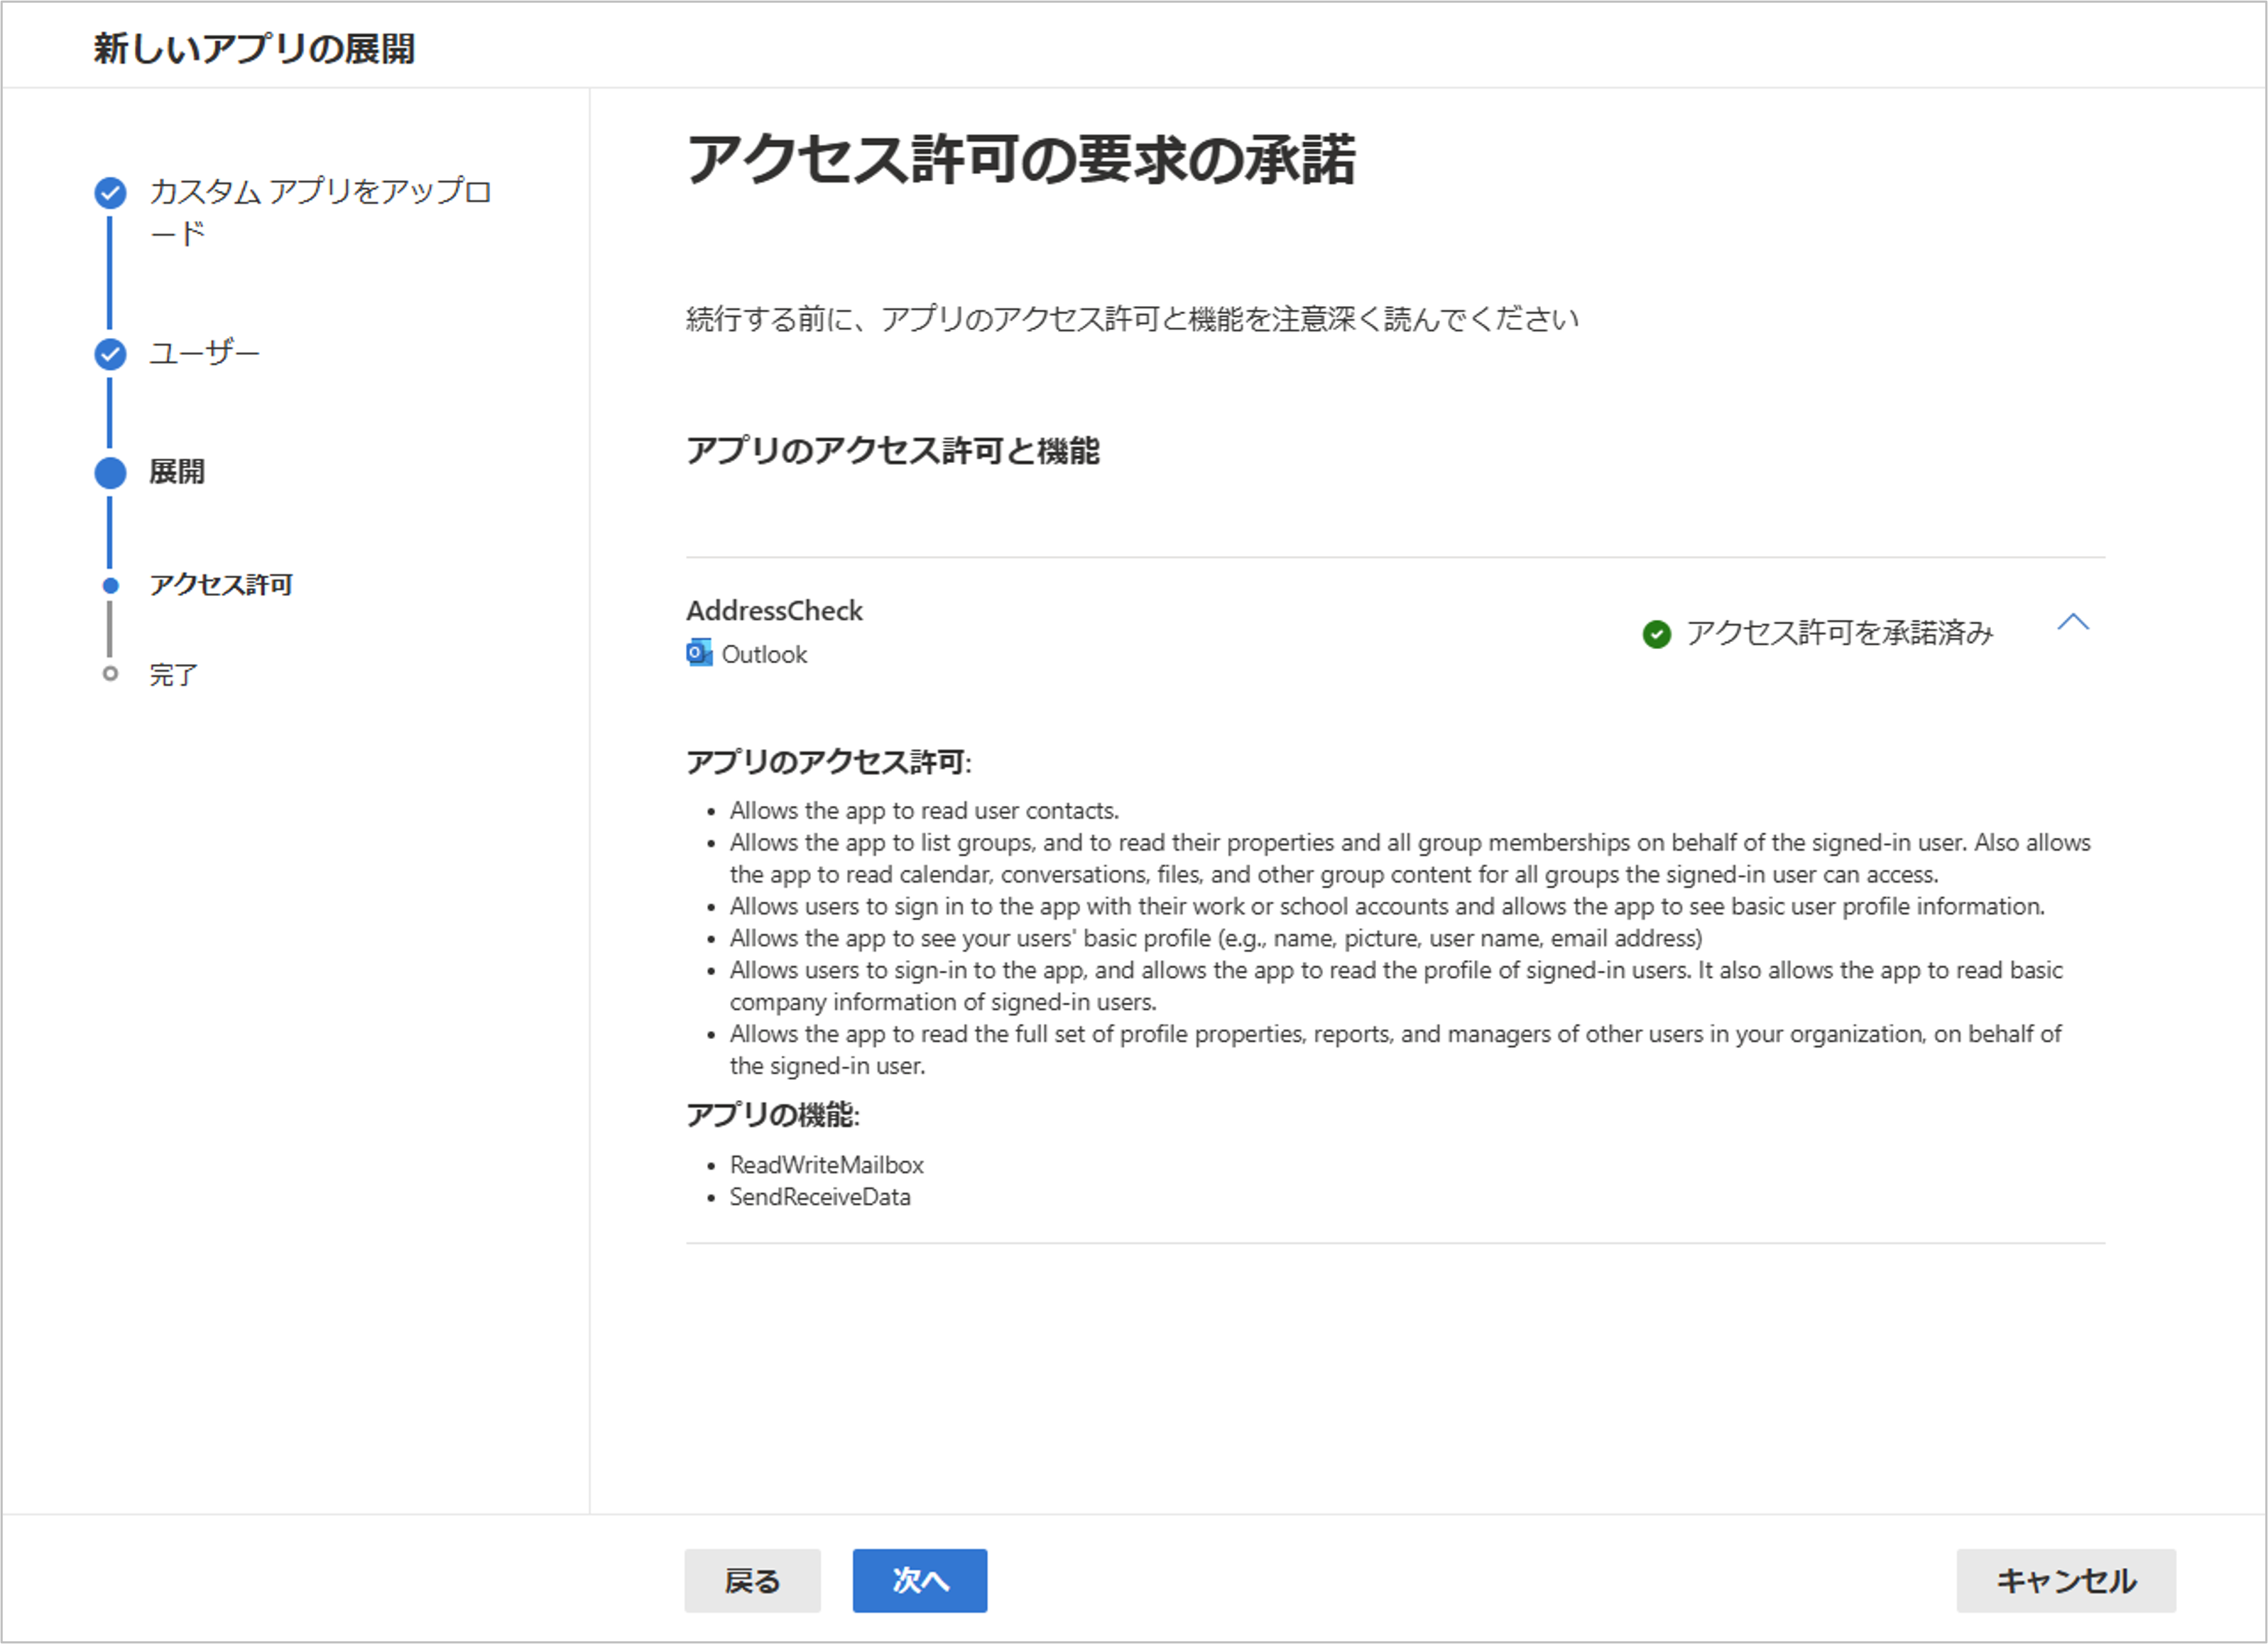The image size is (2268, 1644).
Task: Click the アクセス許可の要求の承諾 page title
Action: click(1021, 160)
